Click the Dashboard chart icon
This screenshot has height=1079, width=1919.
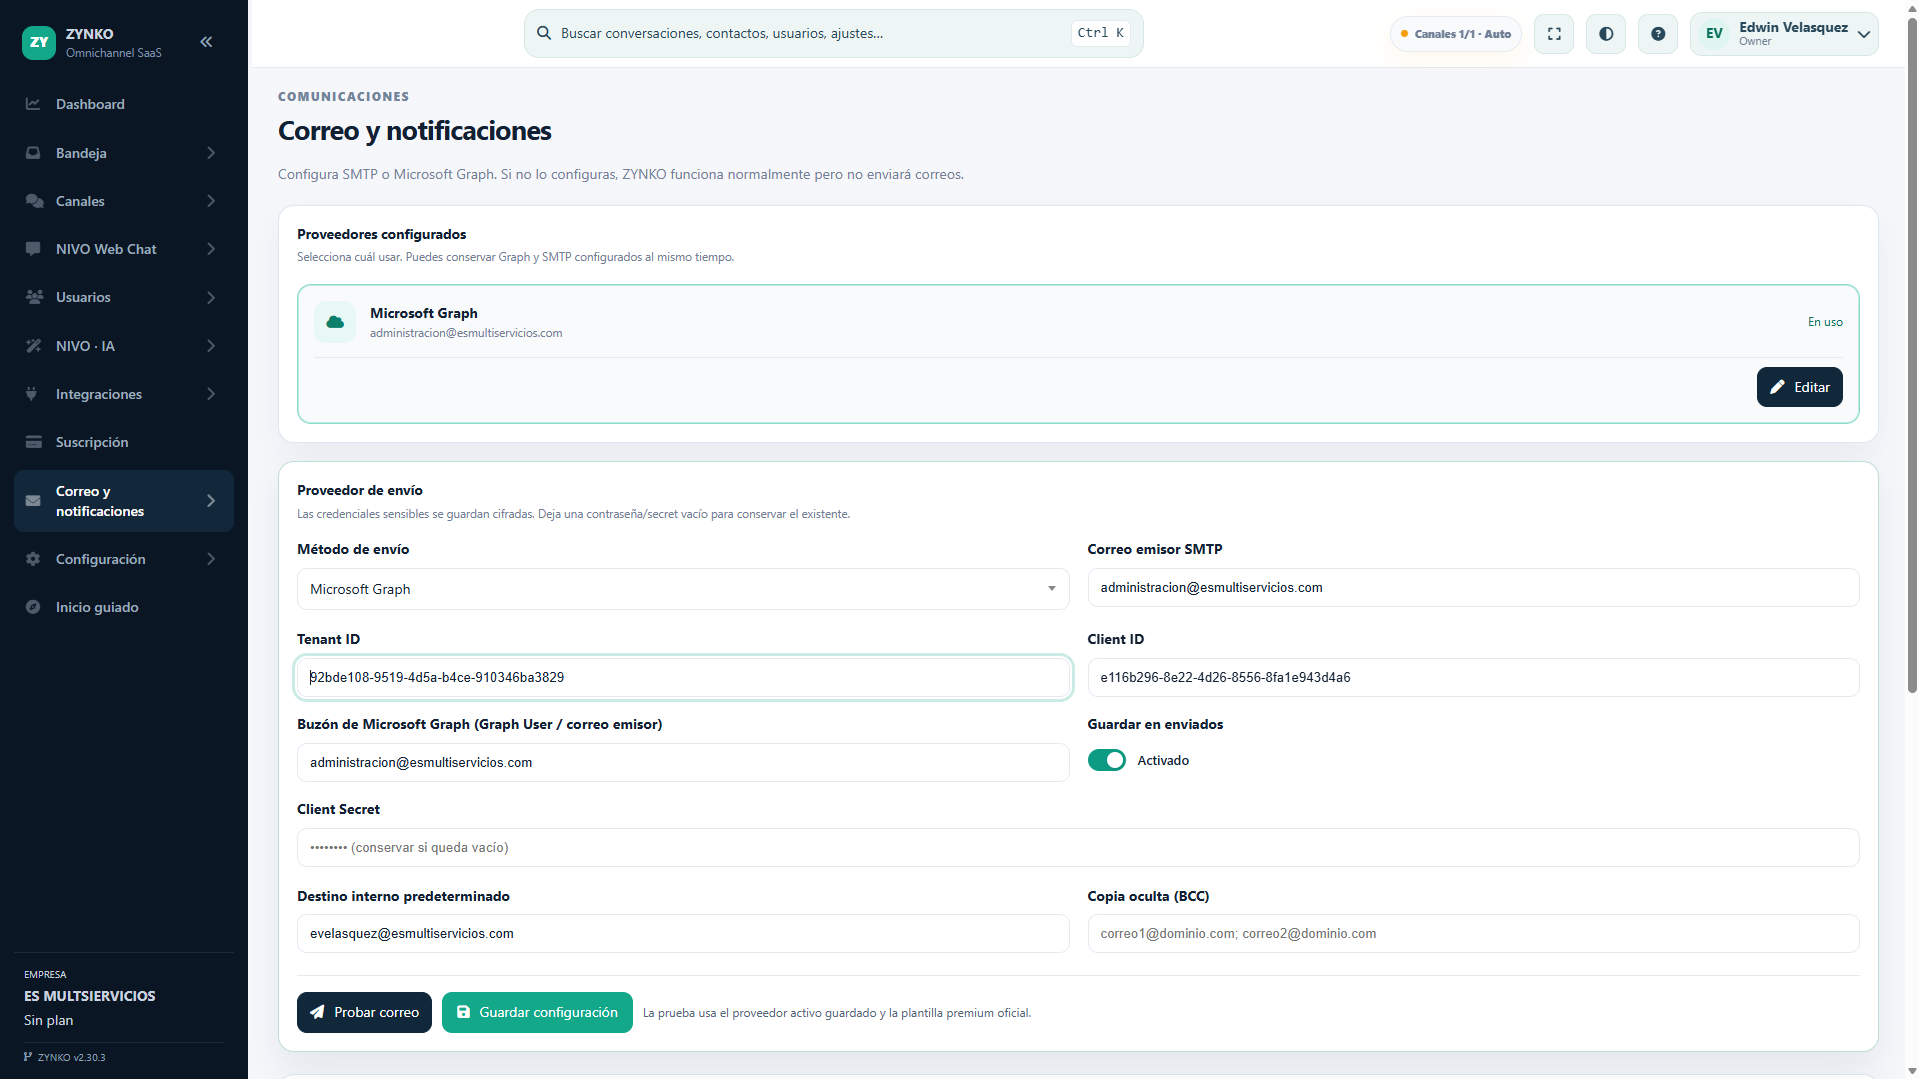tap(33, 104)
